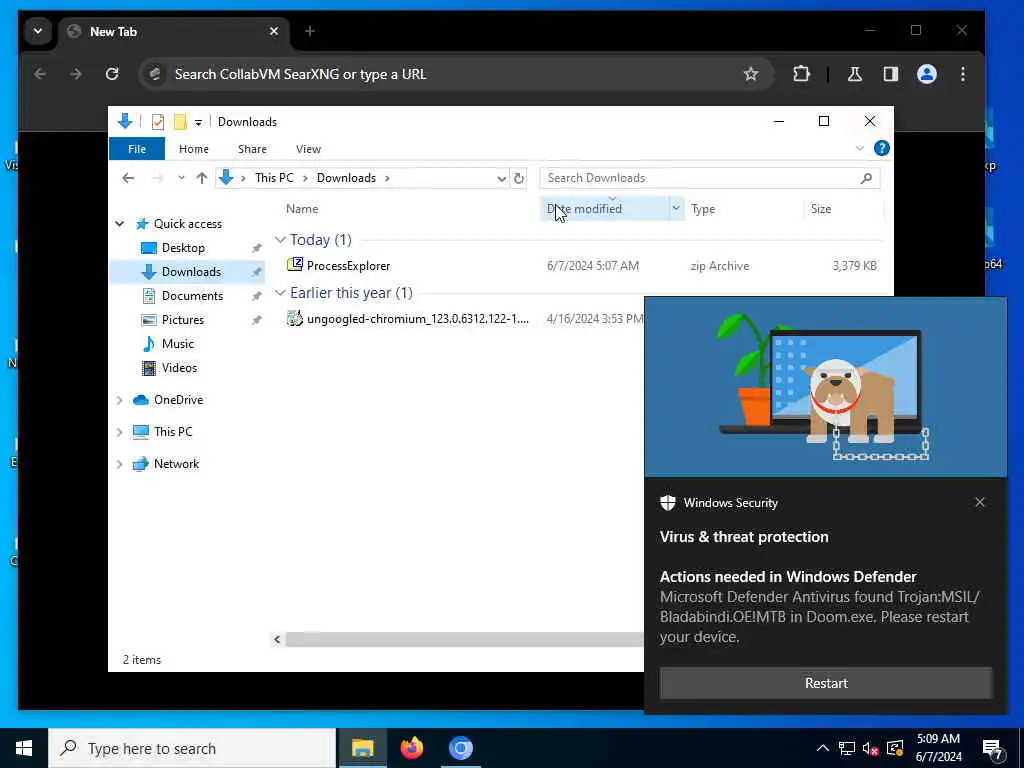The width and height of the screenshot is (1024, 768).
Task: Open Chrome three-dot menu
Action: (x=963, y=74)
